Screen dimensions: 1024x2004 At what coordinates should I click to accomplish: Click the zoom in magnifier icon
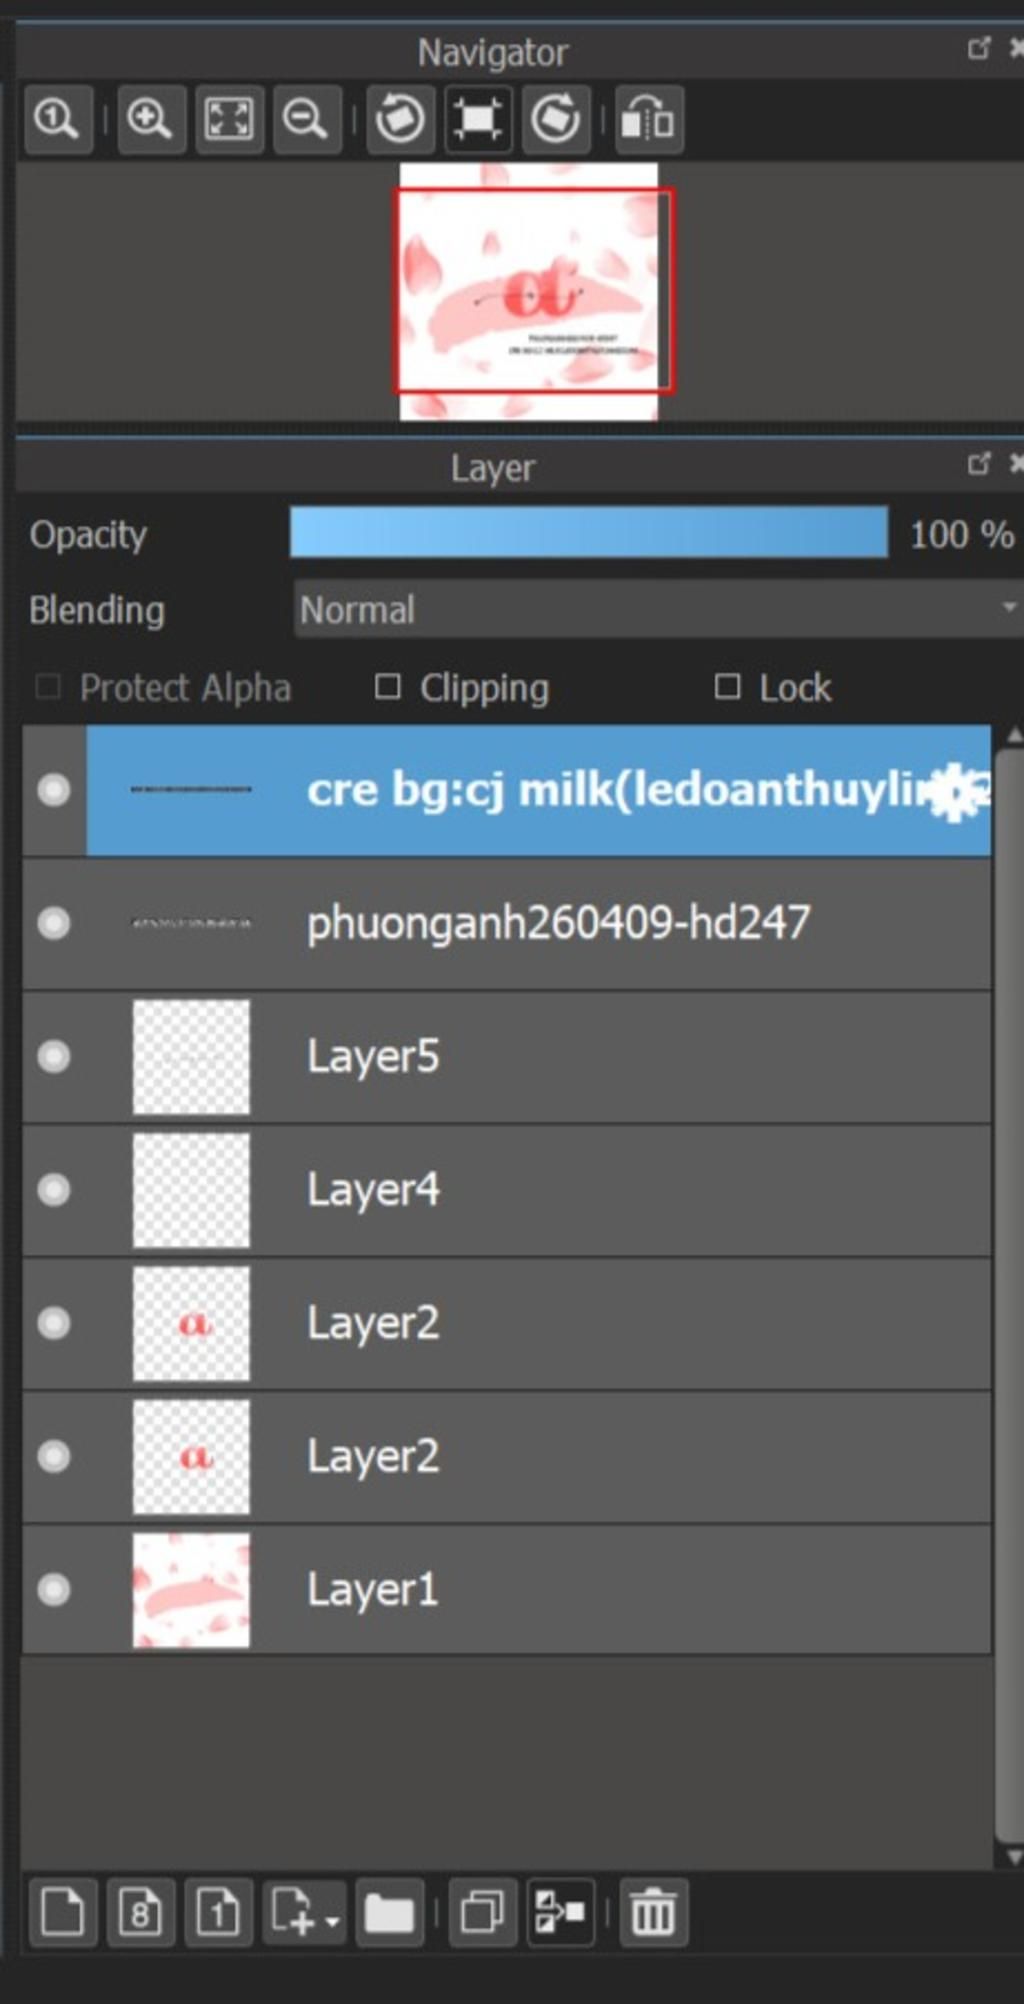151,119
